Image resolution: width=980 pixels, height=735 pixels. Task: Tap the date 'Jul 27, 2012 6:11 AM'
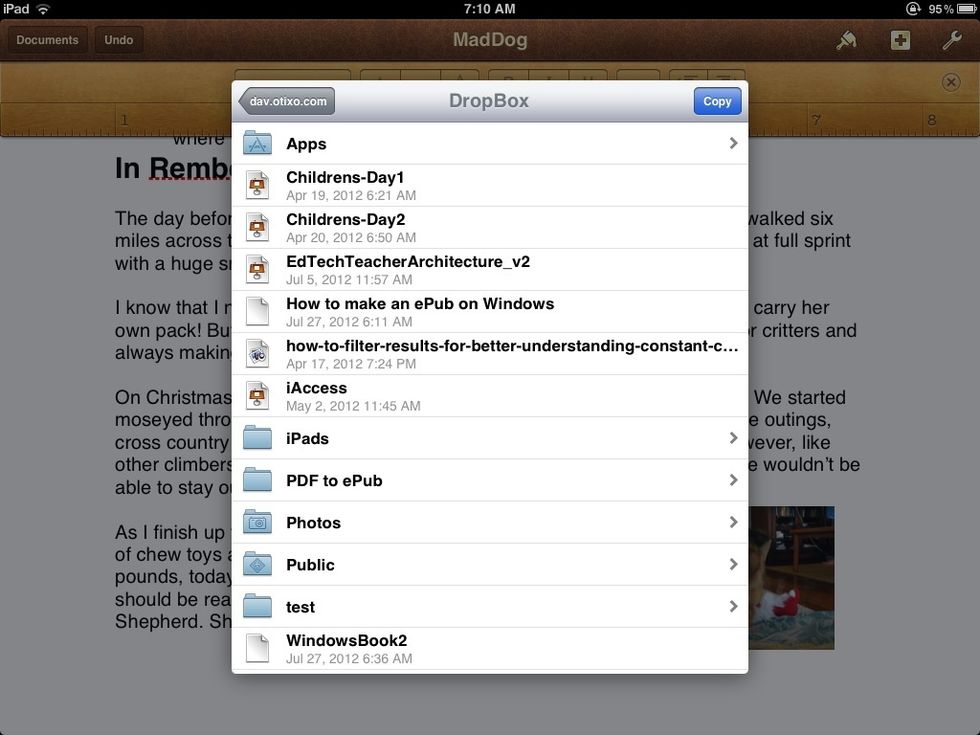tap(349, 322)
